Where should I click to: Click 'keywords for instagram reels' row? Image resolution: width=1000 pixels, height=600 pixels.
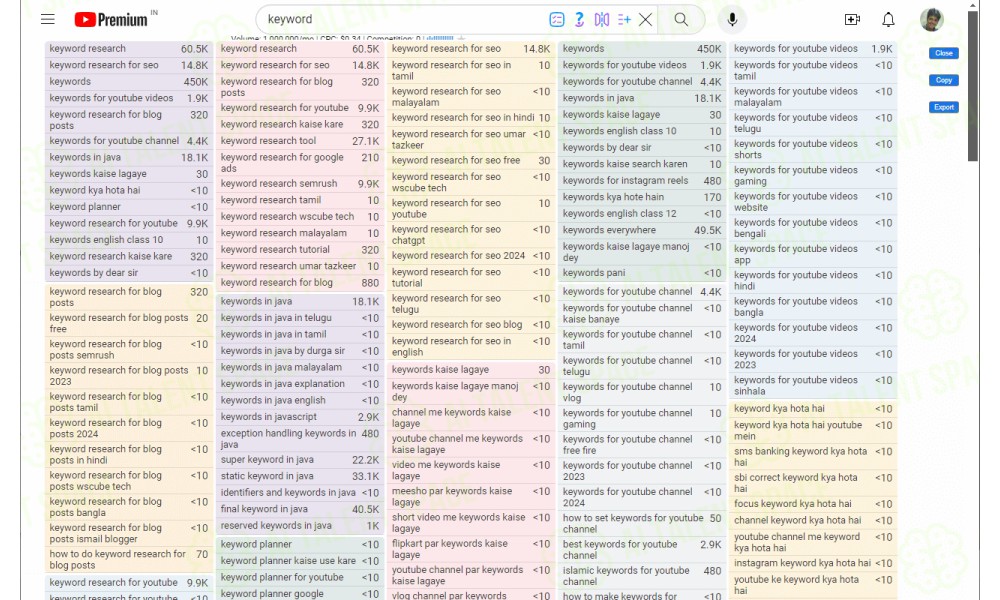642,181
